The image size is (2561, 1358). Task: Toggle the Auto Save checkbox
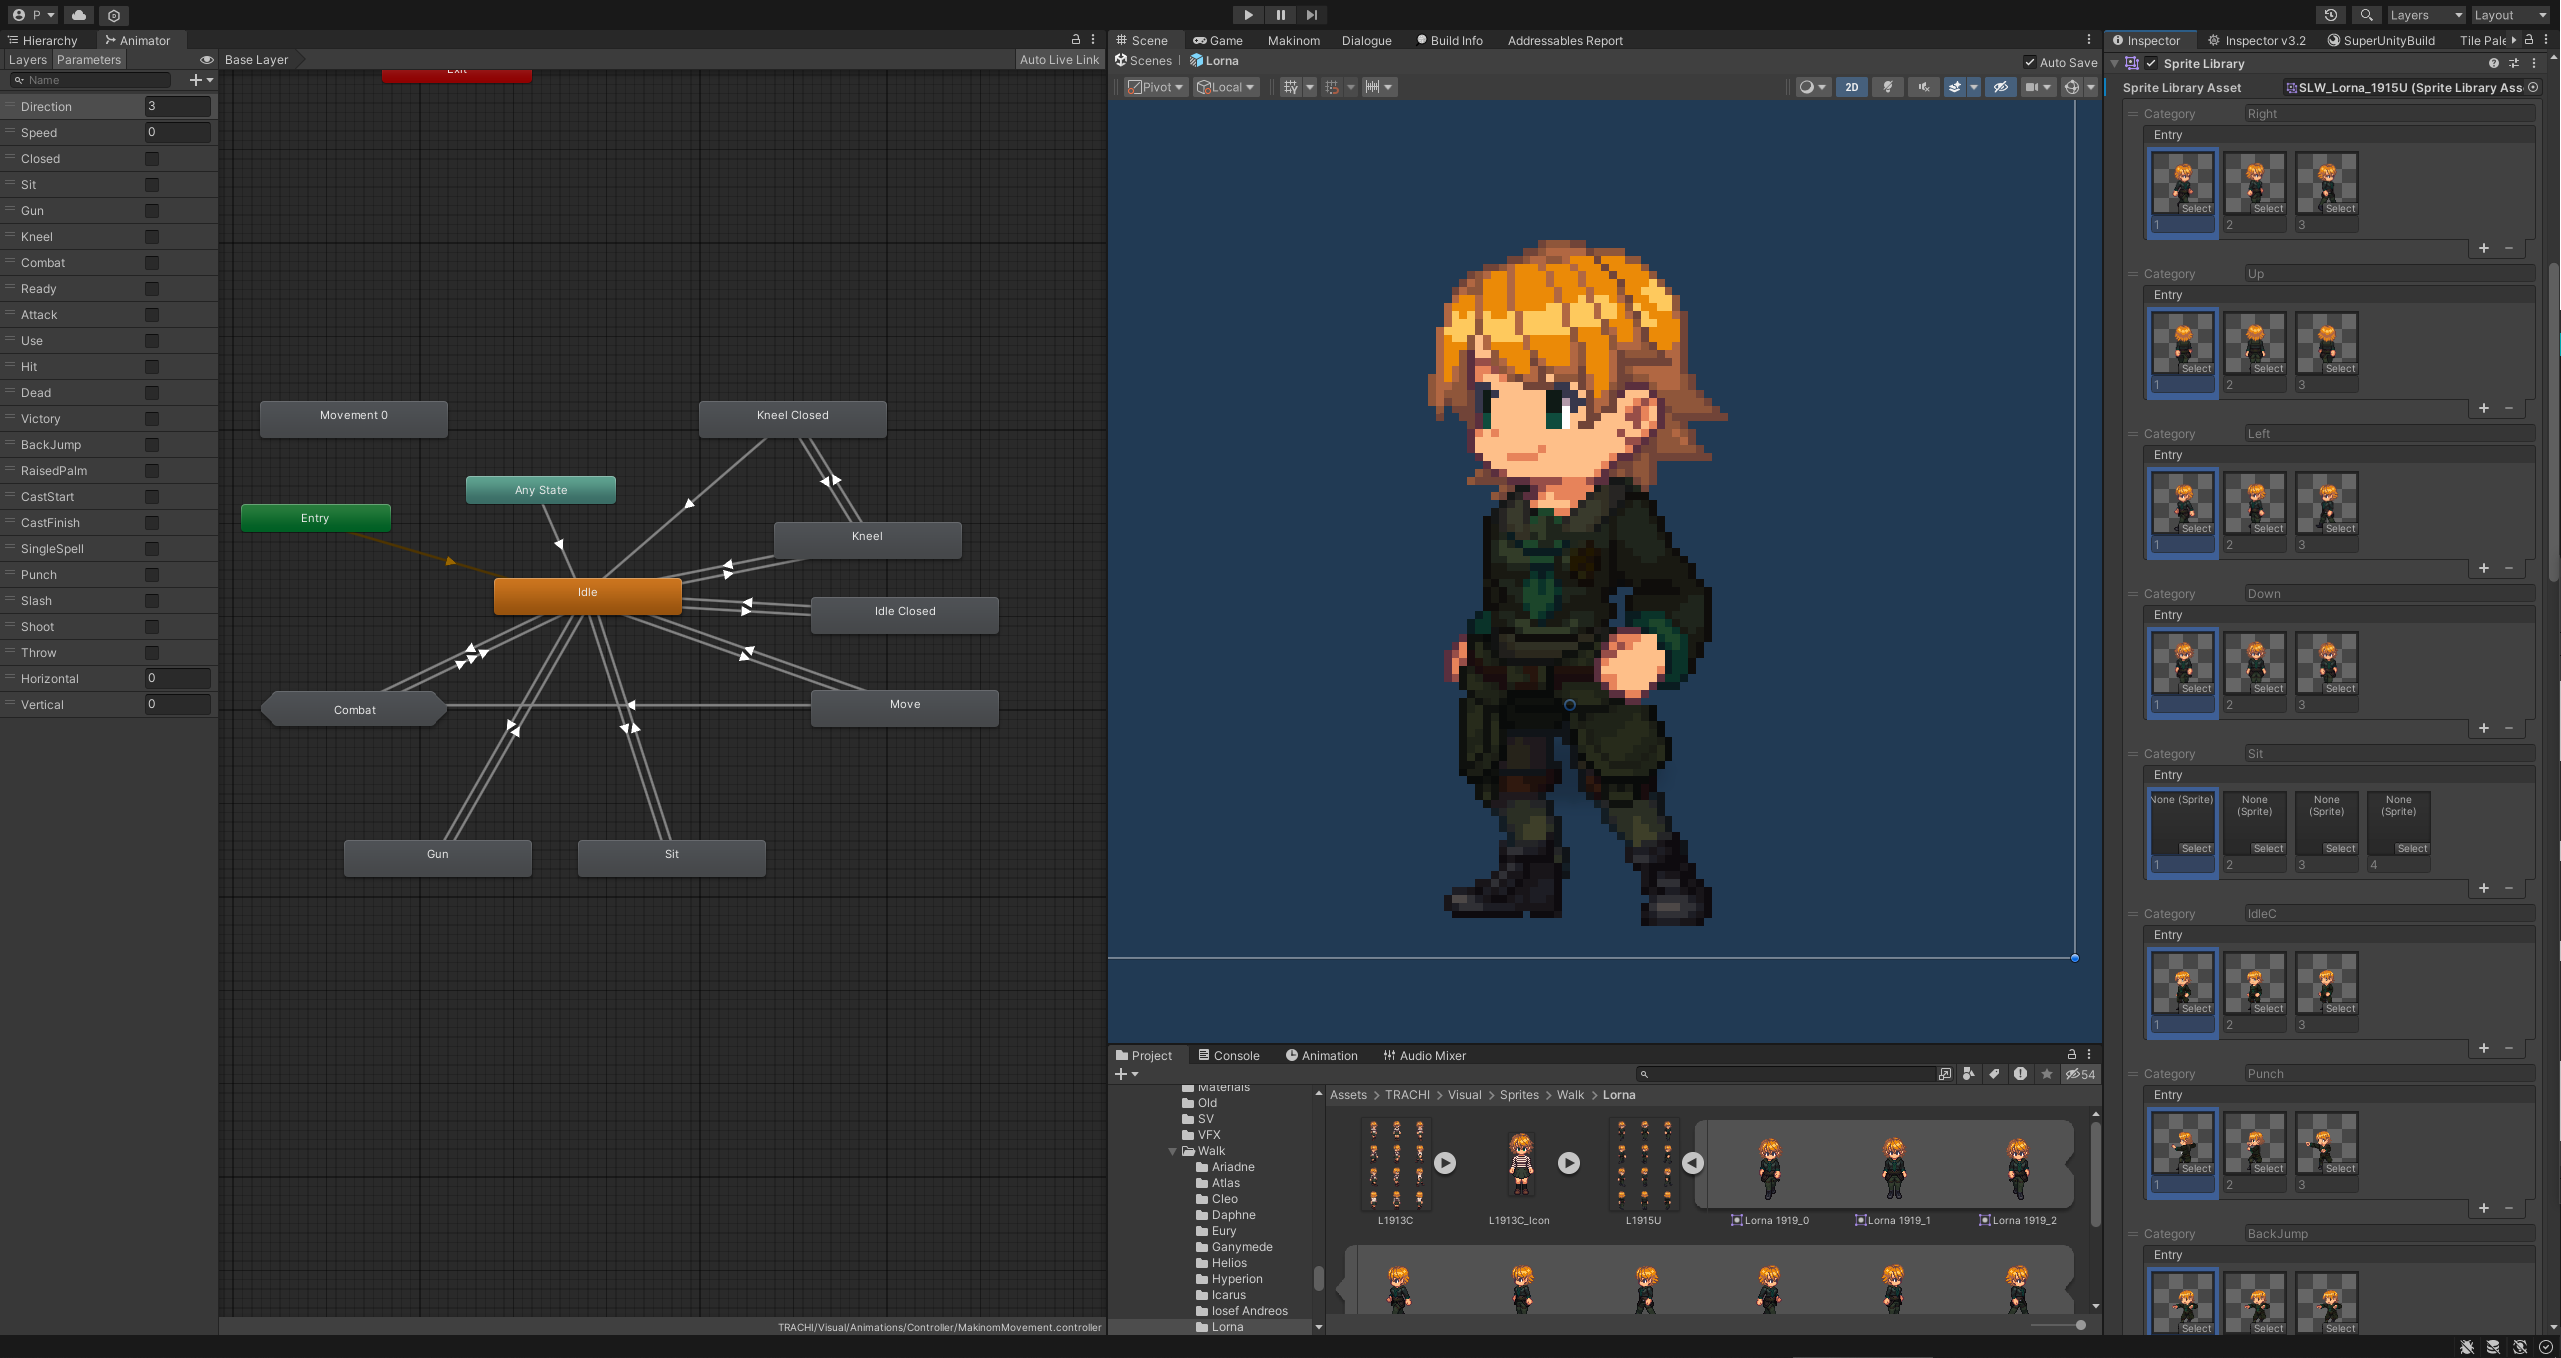coord(2030,62)
